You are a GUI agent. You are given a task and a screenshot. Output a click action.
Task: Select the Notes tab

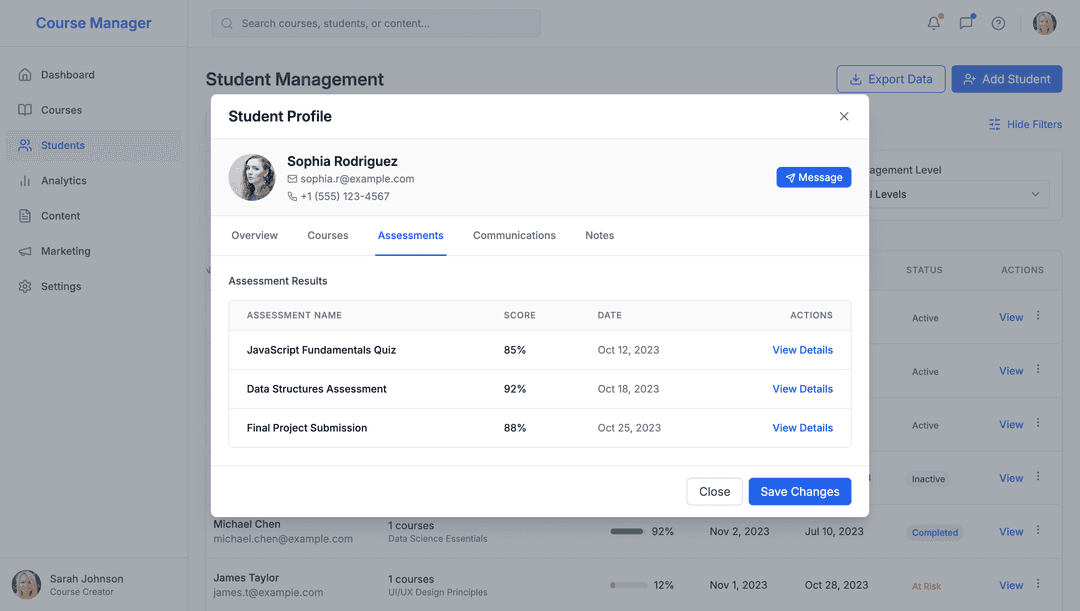(x=599, y=236)
